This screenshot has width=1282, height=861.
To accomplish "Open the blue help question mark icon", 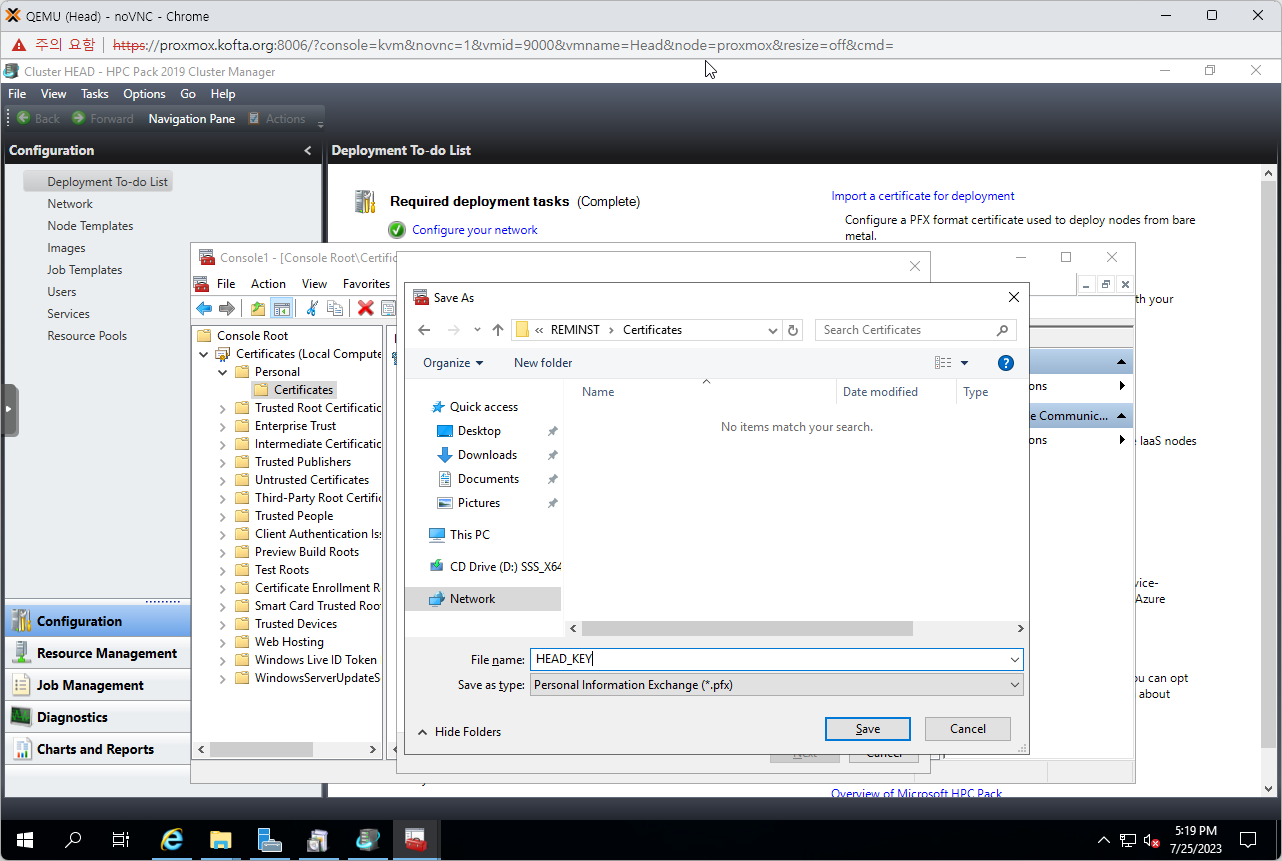I will pyautogui.click(x=1006, y=363).
